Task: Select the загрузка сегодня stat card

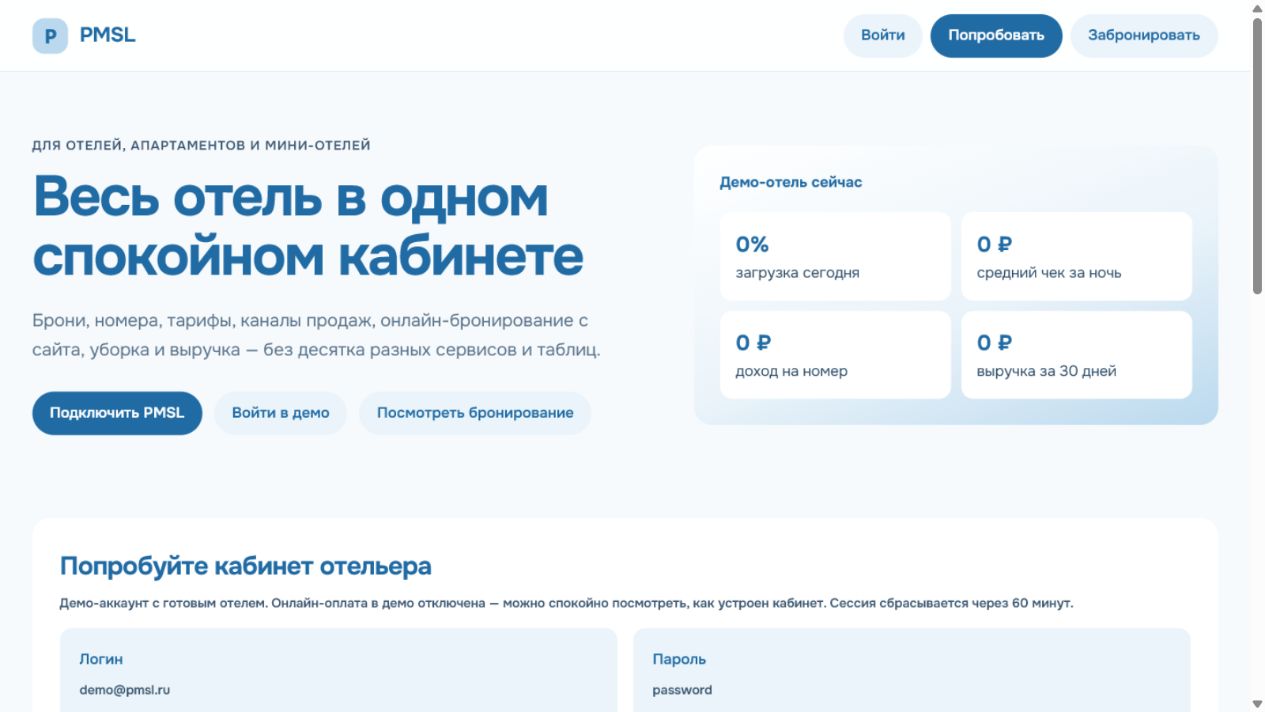Action: tap(835, 256)
